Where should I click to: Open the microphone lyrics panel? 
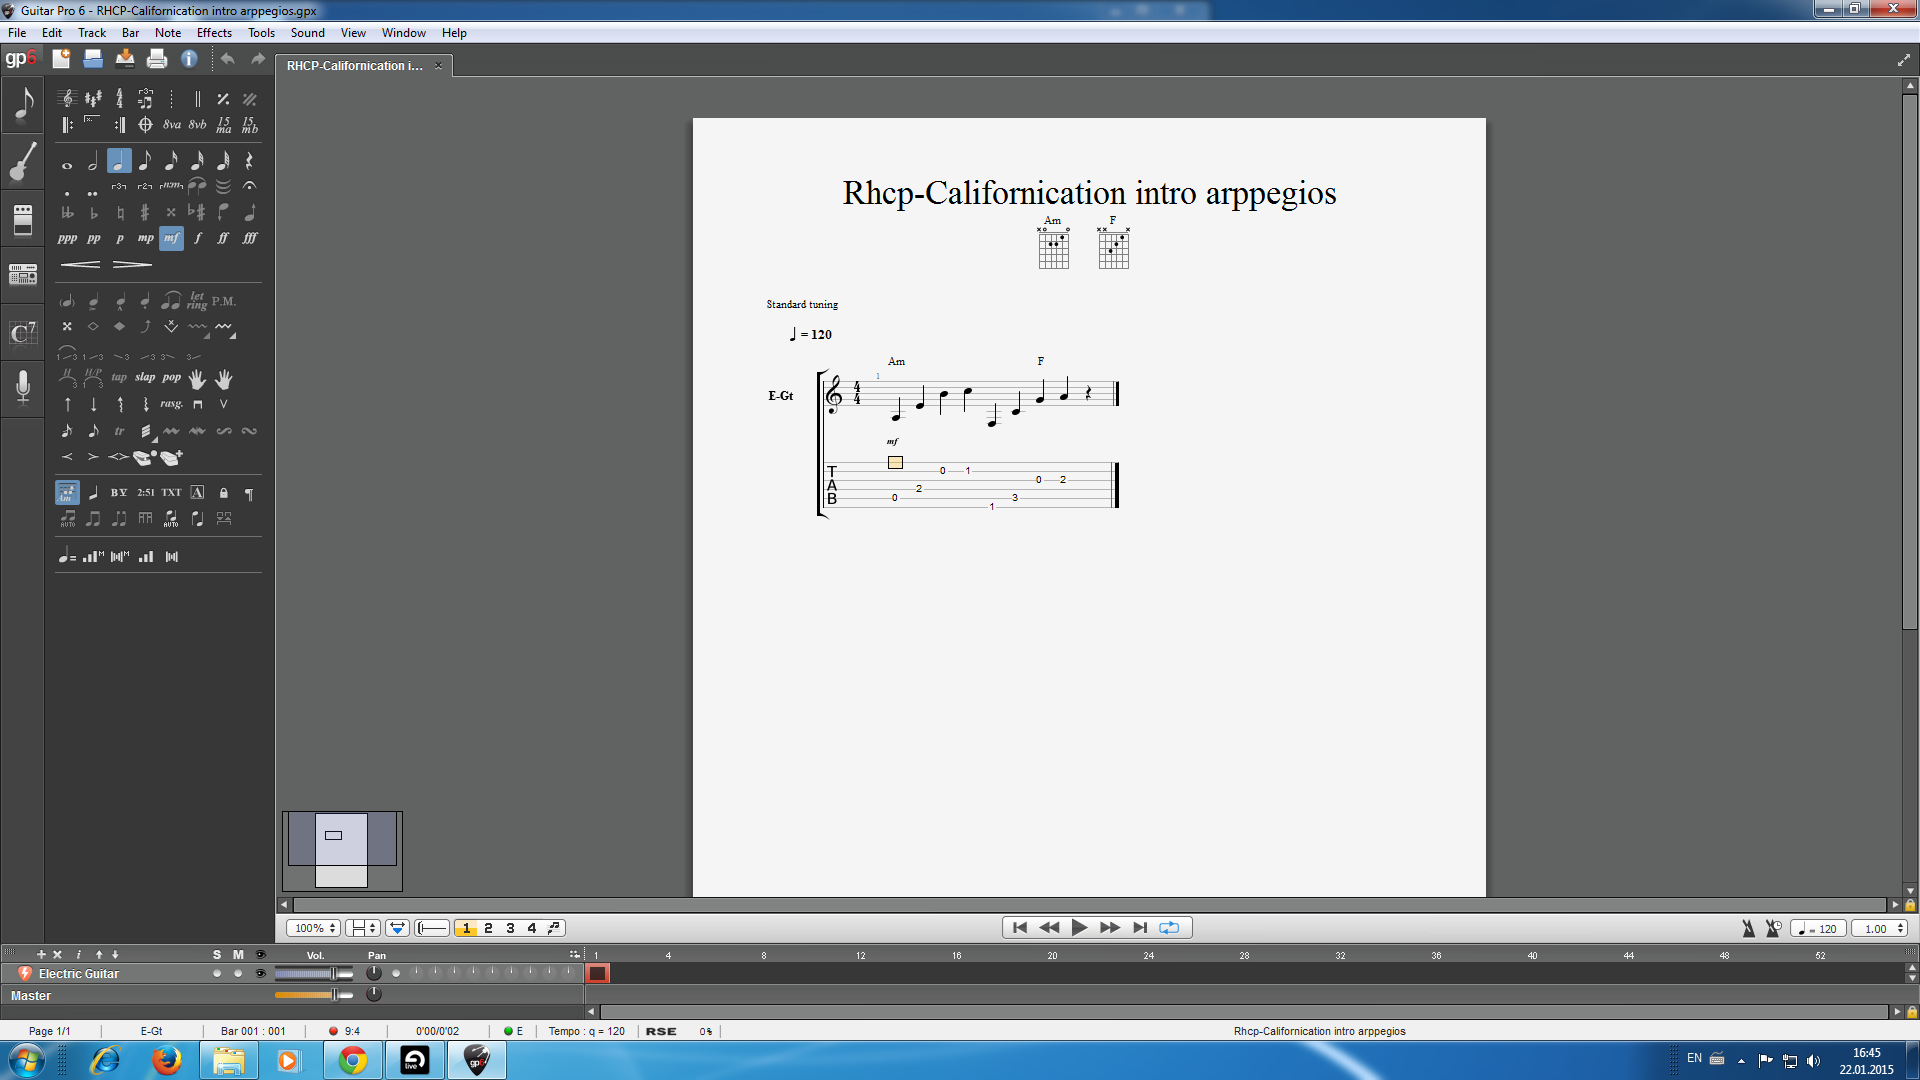23,387
